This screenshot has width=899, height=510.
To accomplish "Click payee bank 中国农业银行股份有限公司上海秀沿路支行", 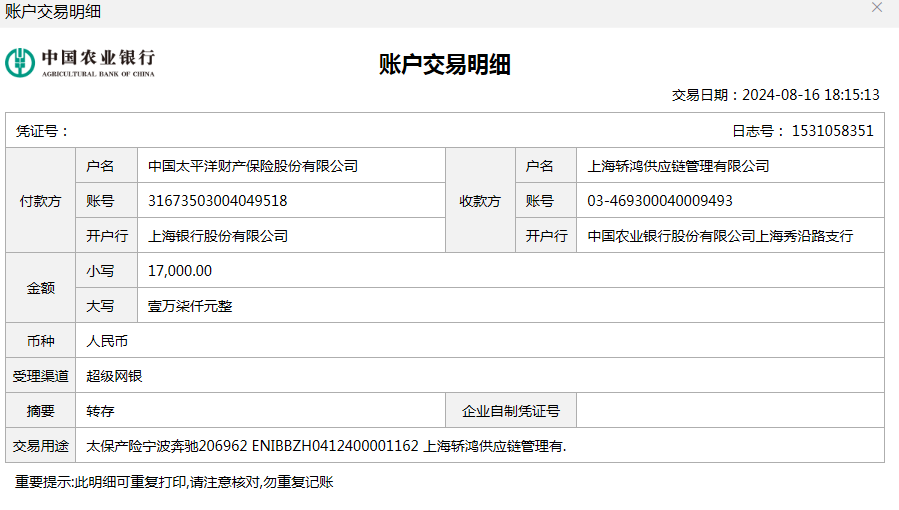I will (720, 236).
